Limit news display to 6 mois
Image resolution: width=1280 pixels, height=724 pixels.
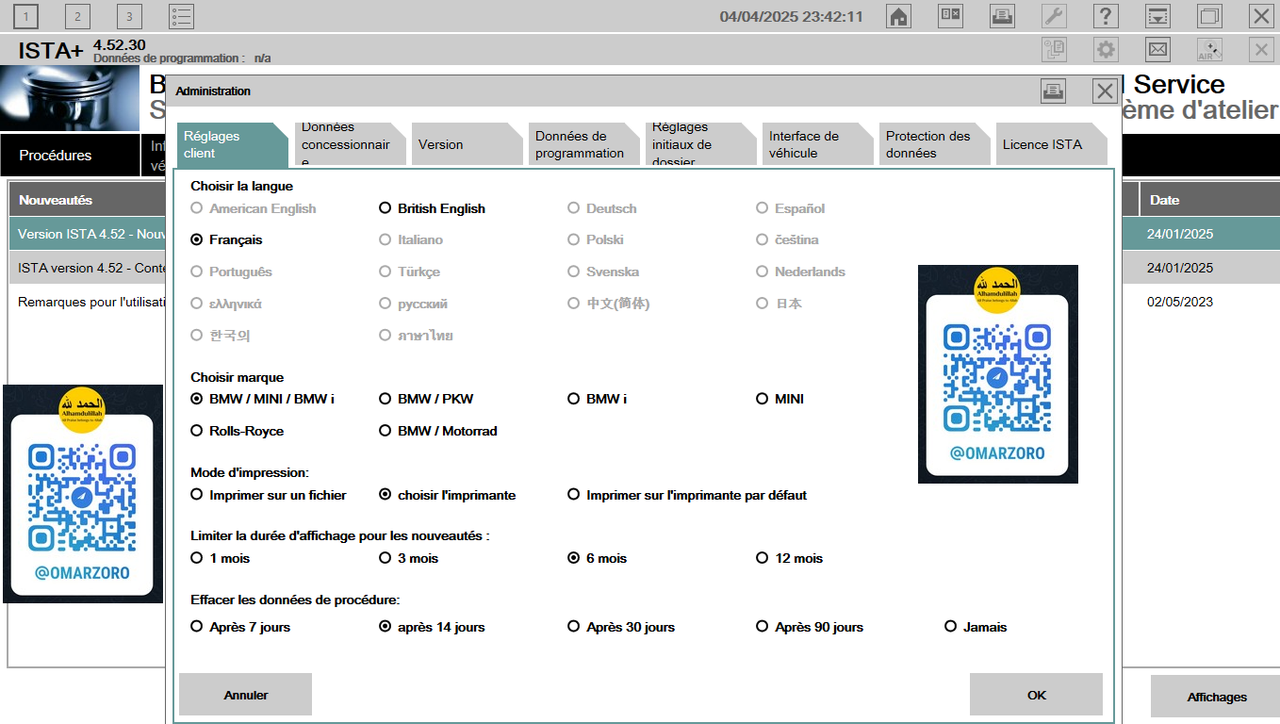click(x=597, y=558)
